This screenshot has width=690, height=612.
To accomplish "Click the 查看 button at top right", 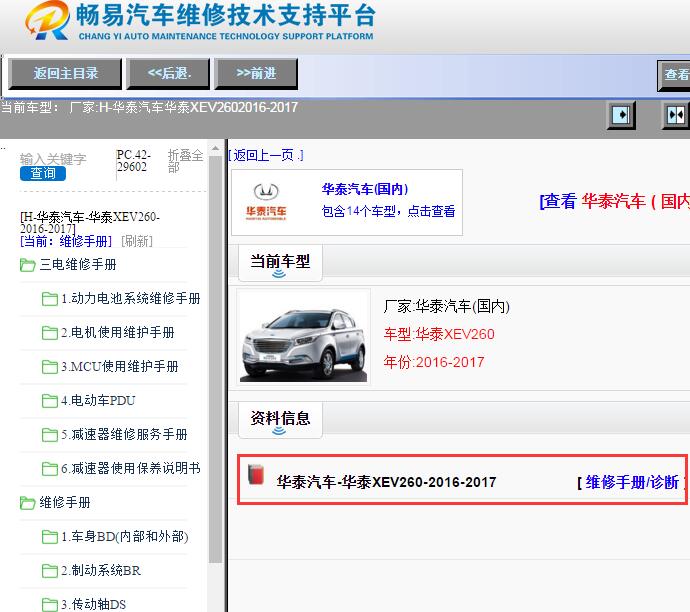I will [674, 75].
